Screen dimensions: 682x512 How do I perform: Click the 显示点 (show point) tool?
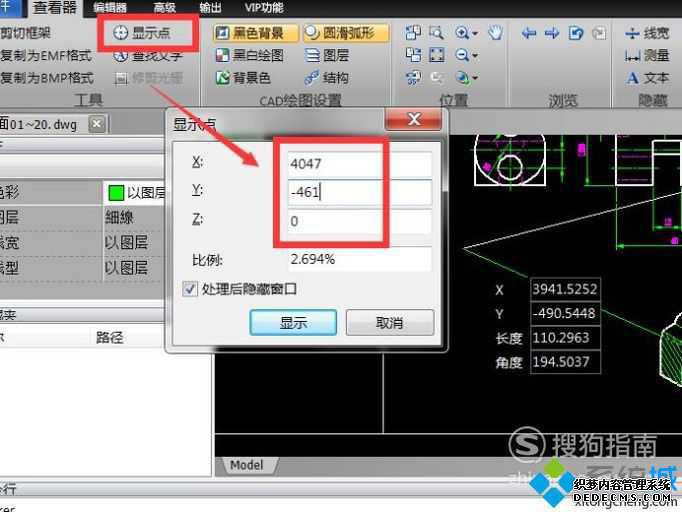pyautogui.click(x=142, y=33)
